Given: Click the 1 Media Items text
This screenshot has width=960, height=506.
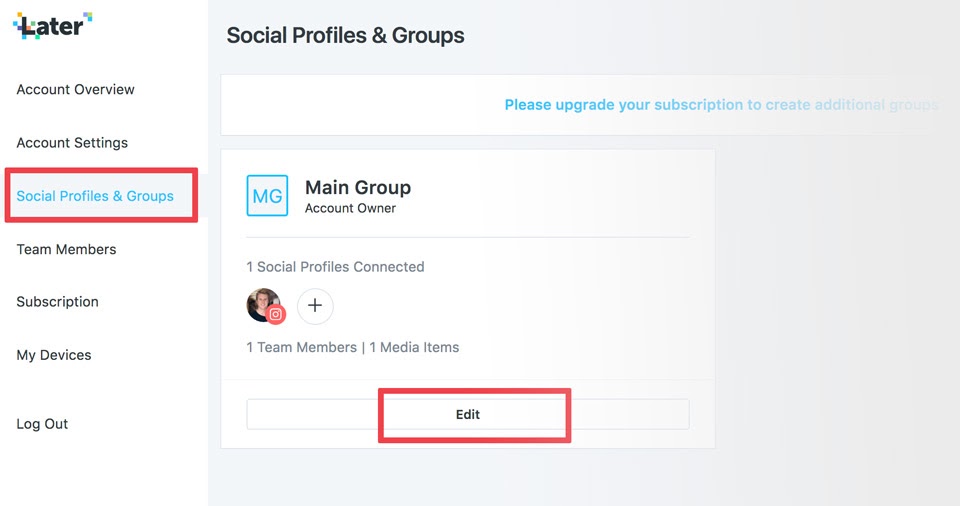Looking at the screenshot, I should click(414, 347).
